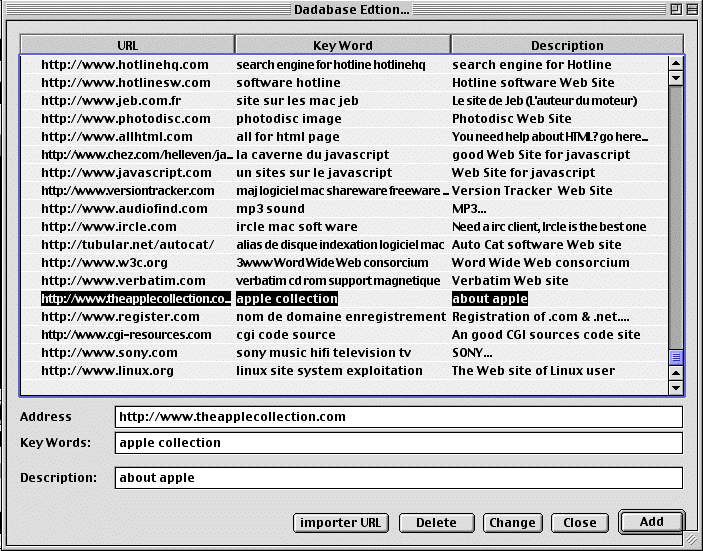This screenshot has height=551, width=703.
Task: Click the importer URL button
Action: tap(341, 523)
